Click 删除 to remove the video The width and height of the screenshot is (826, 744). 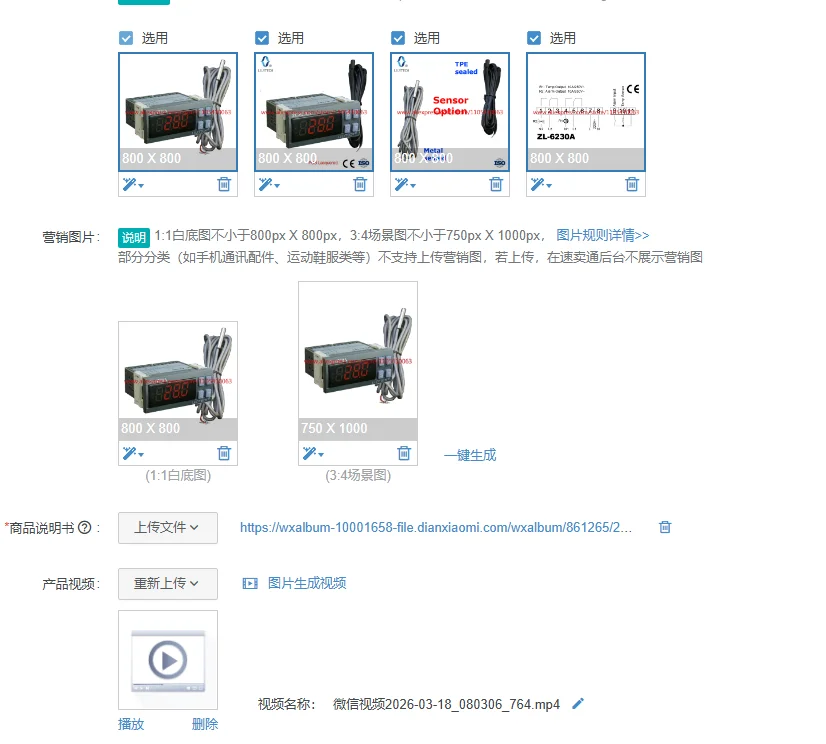coord(204,724)
